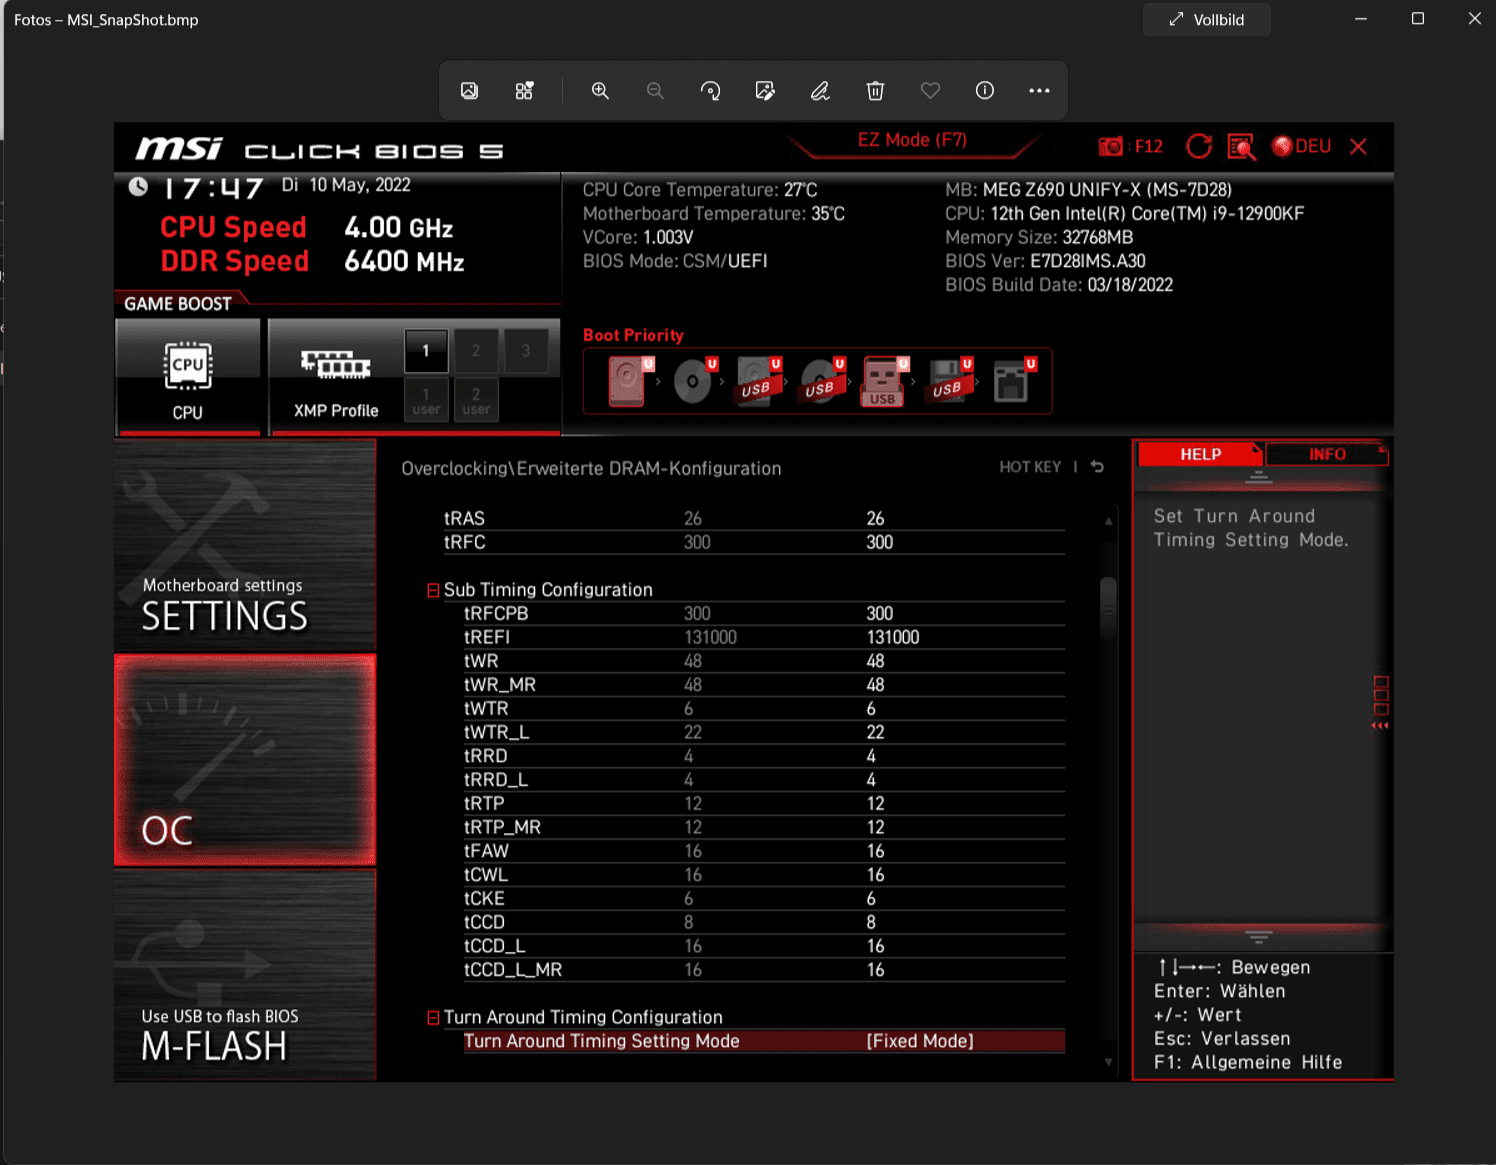Add photo to favorites heart
The height and width of the screenshot is (1165, 1496).
point(930,91)
